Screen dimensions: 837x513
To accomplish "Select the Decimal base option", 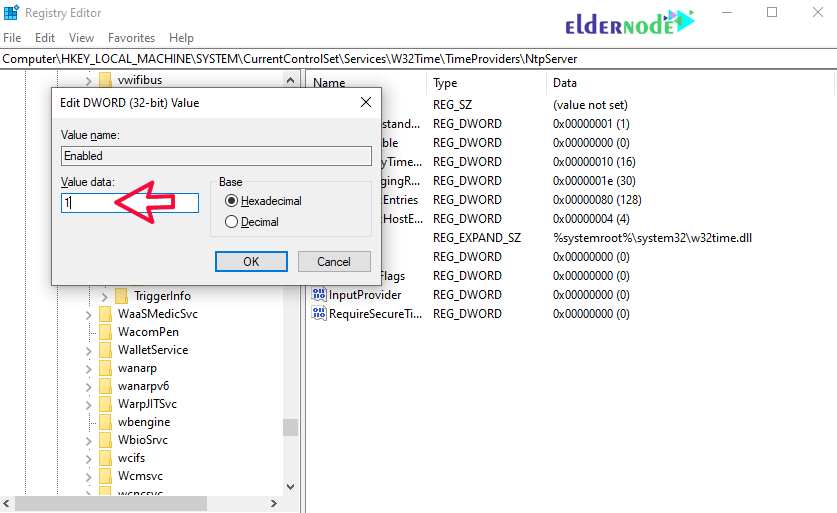I will [x=232, y=222].
